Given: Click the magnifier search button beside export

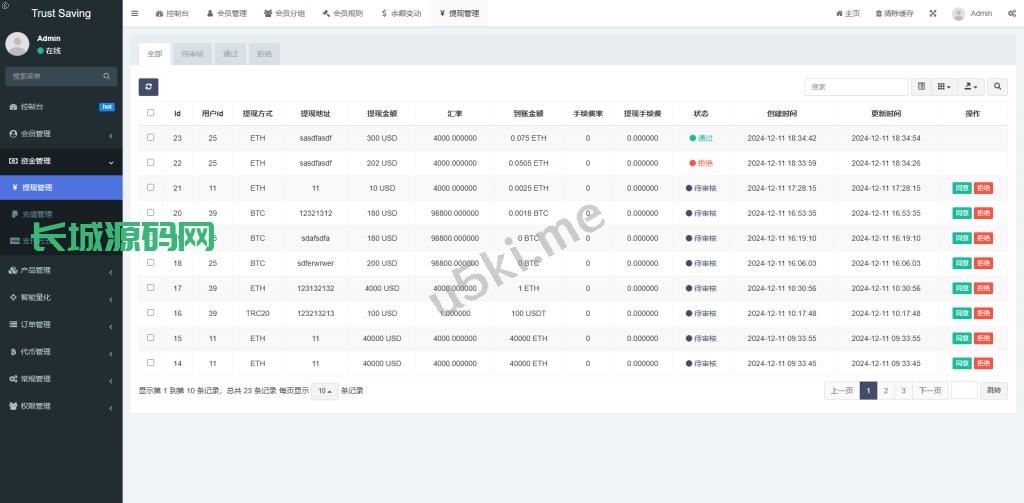Looking at the screenshot, I should (x=997, y=87).
